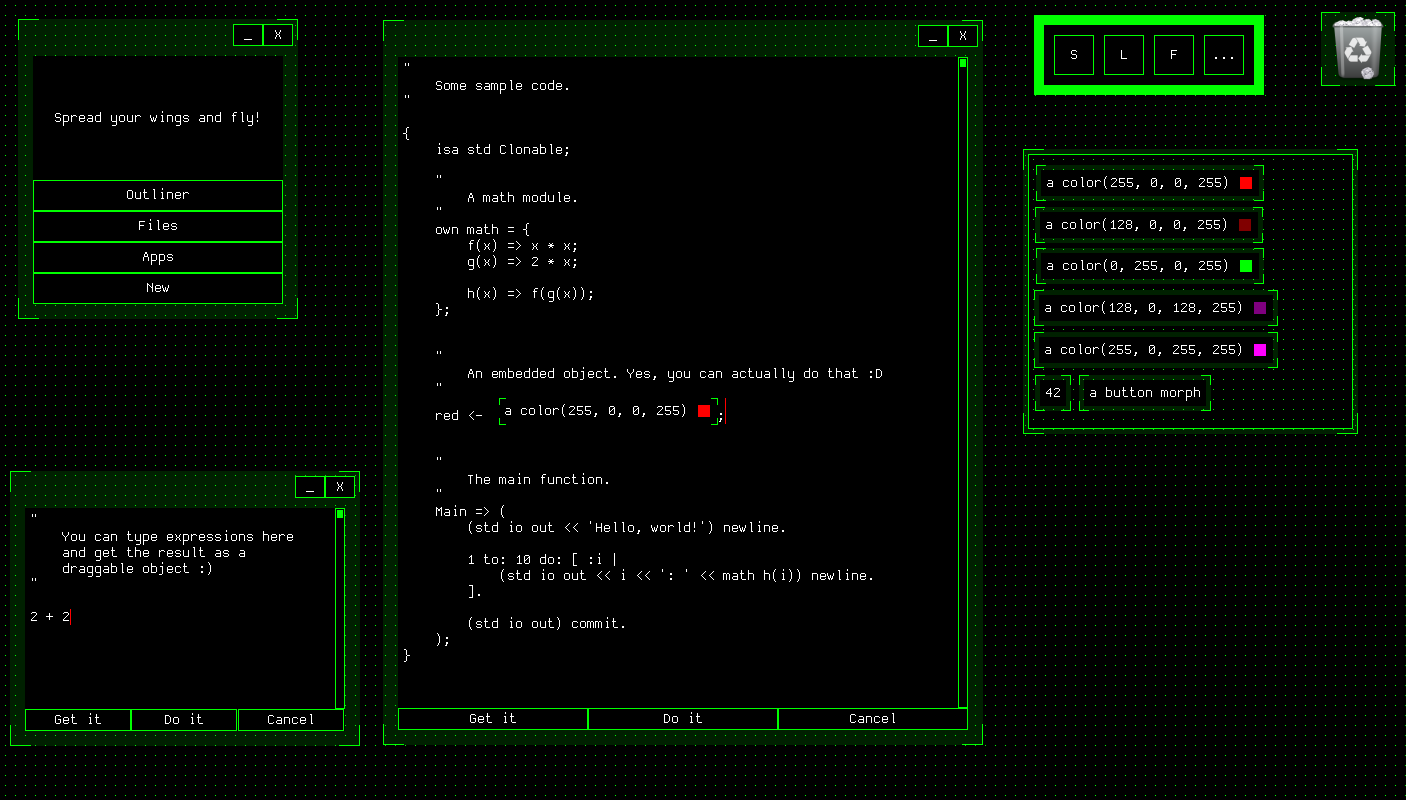Minimize the launcher menu window

(248, 35)
